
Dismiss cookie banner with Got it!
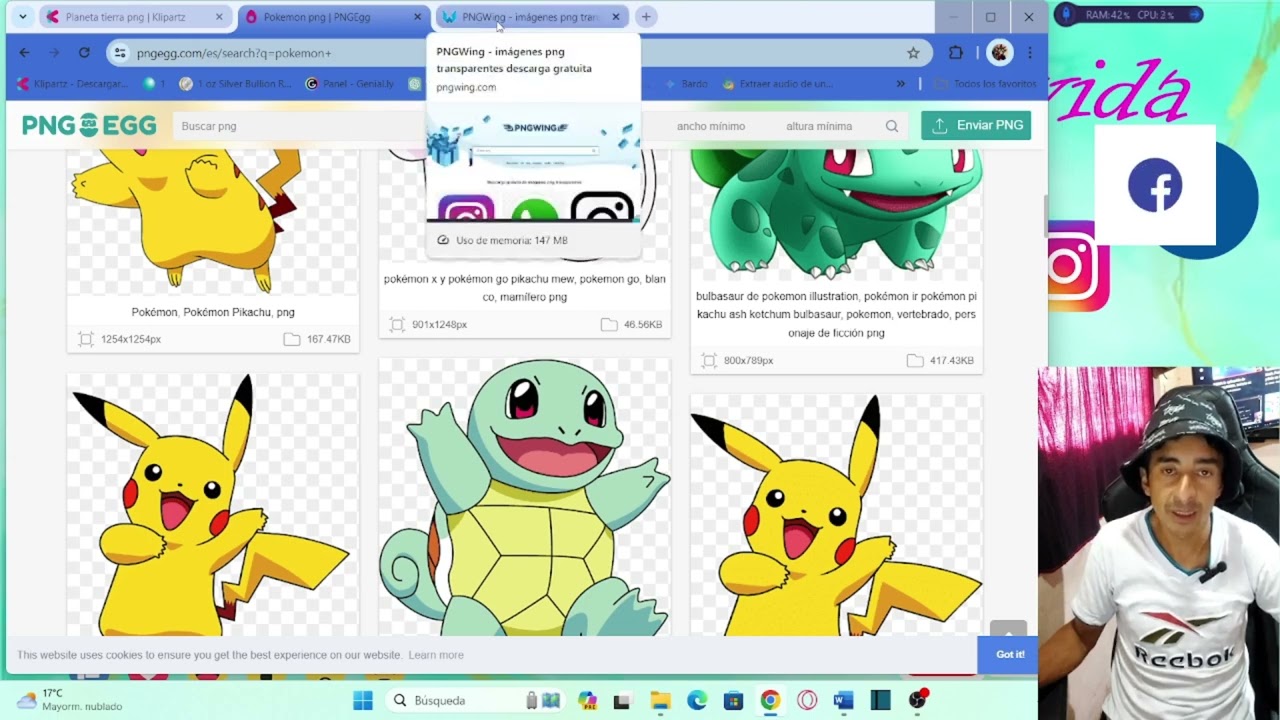click(1010, 654)
